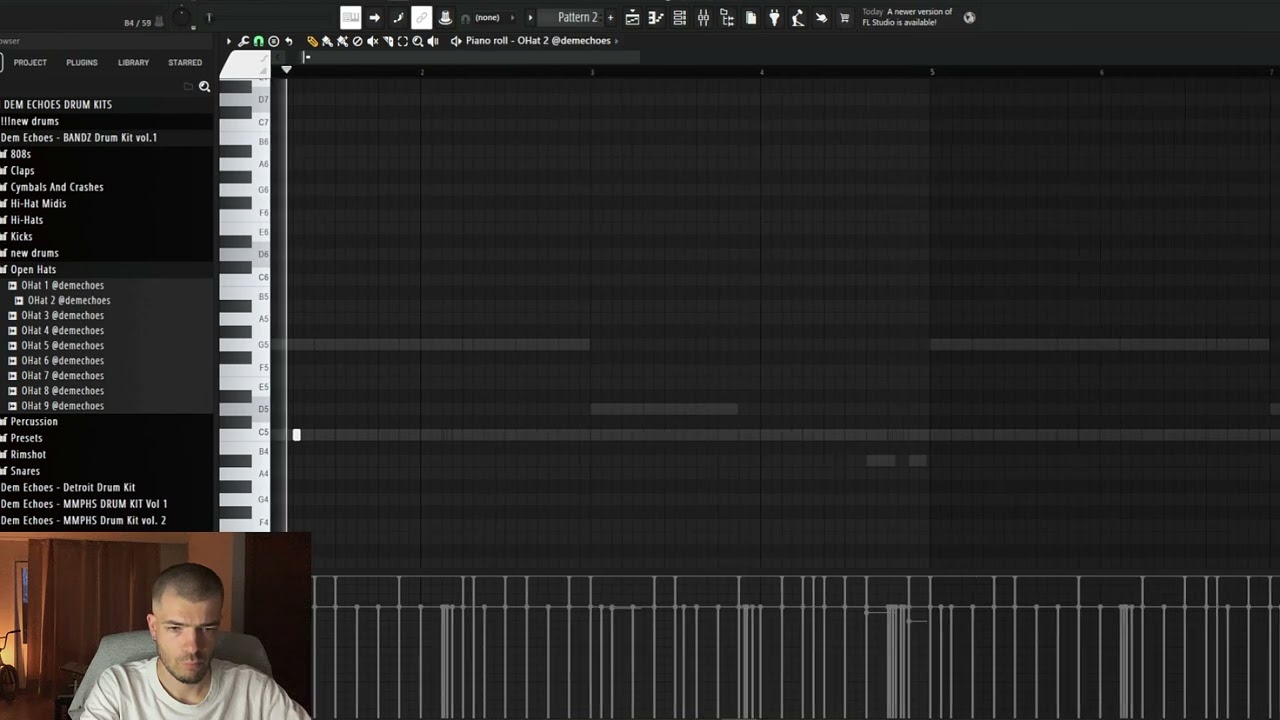Click the newer FL Studio version notice
This screenshot has width=1280, height=720.
tap(907, 17)
